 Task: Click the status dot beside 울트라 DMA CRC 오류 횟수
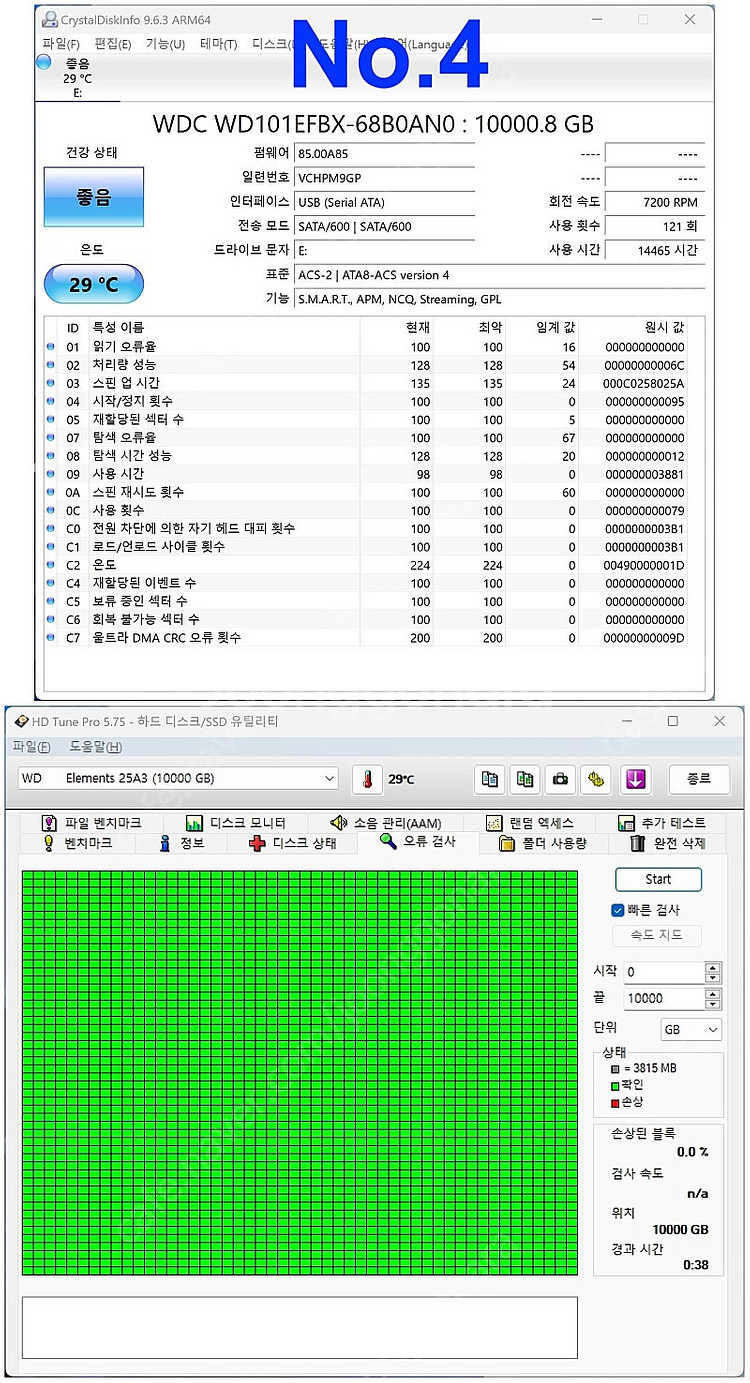(51, 638)
